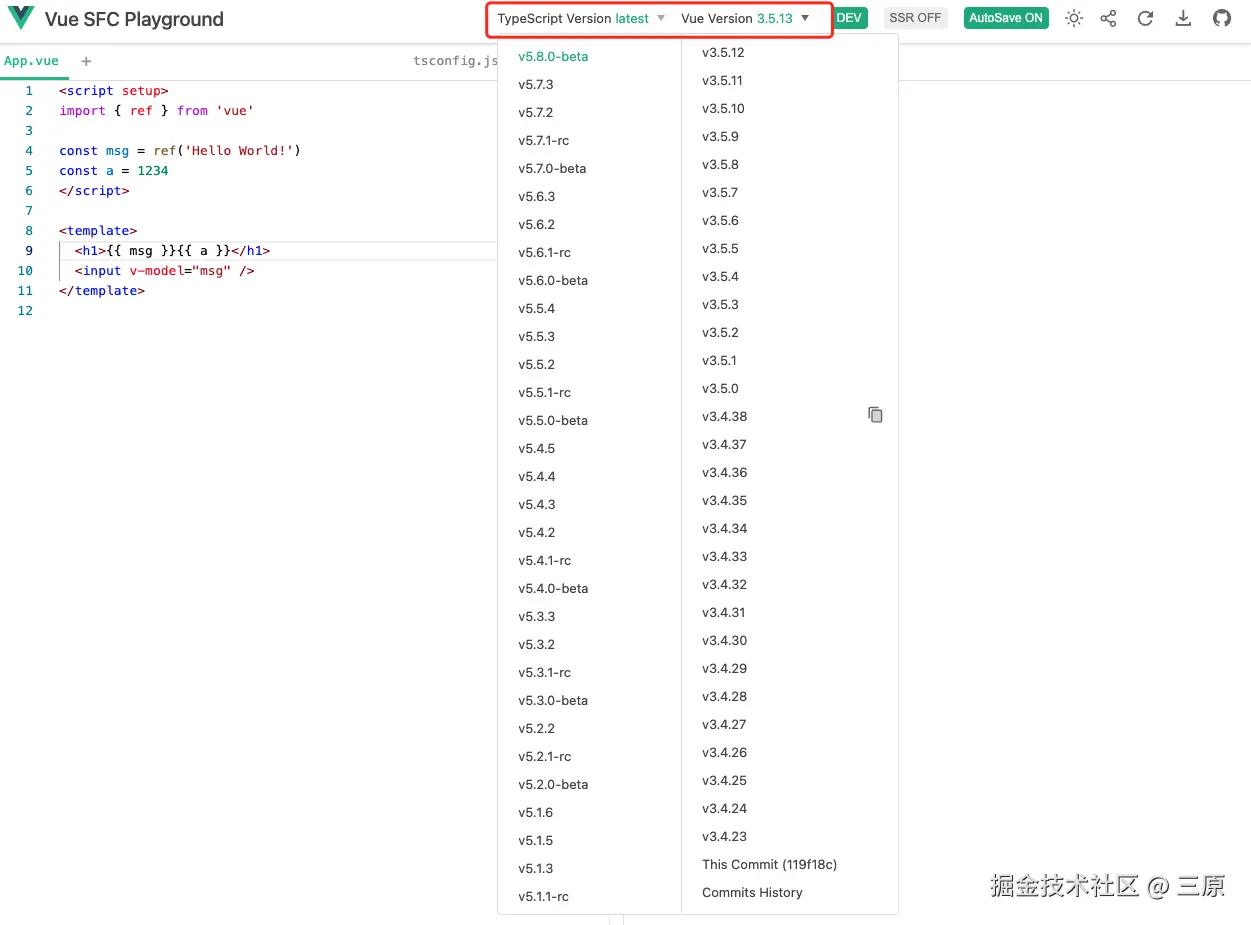The height and width of the screenshot is (925, 1251).
Task: Select TypeScript v5.7.1-rc
Action: (544, 141)
